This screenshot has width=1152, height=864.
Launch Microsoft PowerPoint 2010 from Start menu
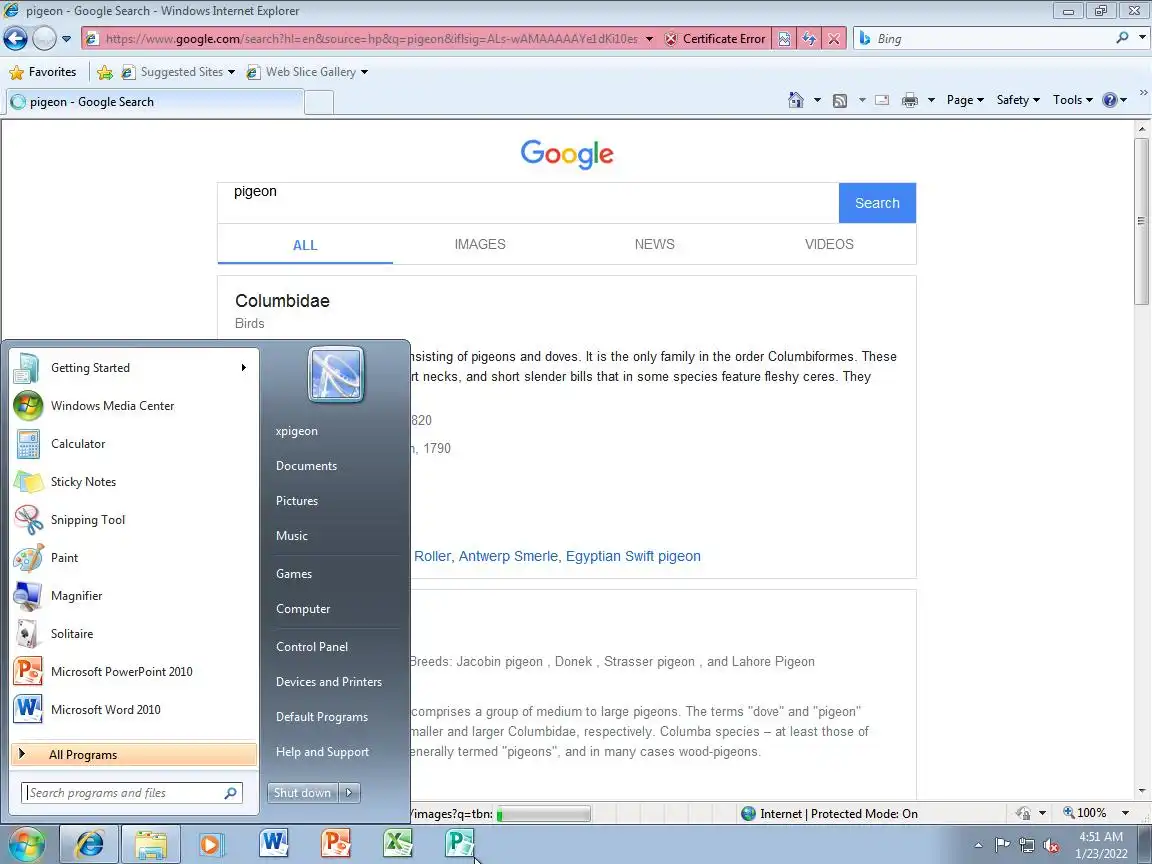(132, 672)
